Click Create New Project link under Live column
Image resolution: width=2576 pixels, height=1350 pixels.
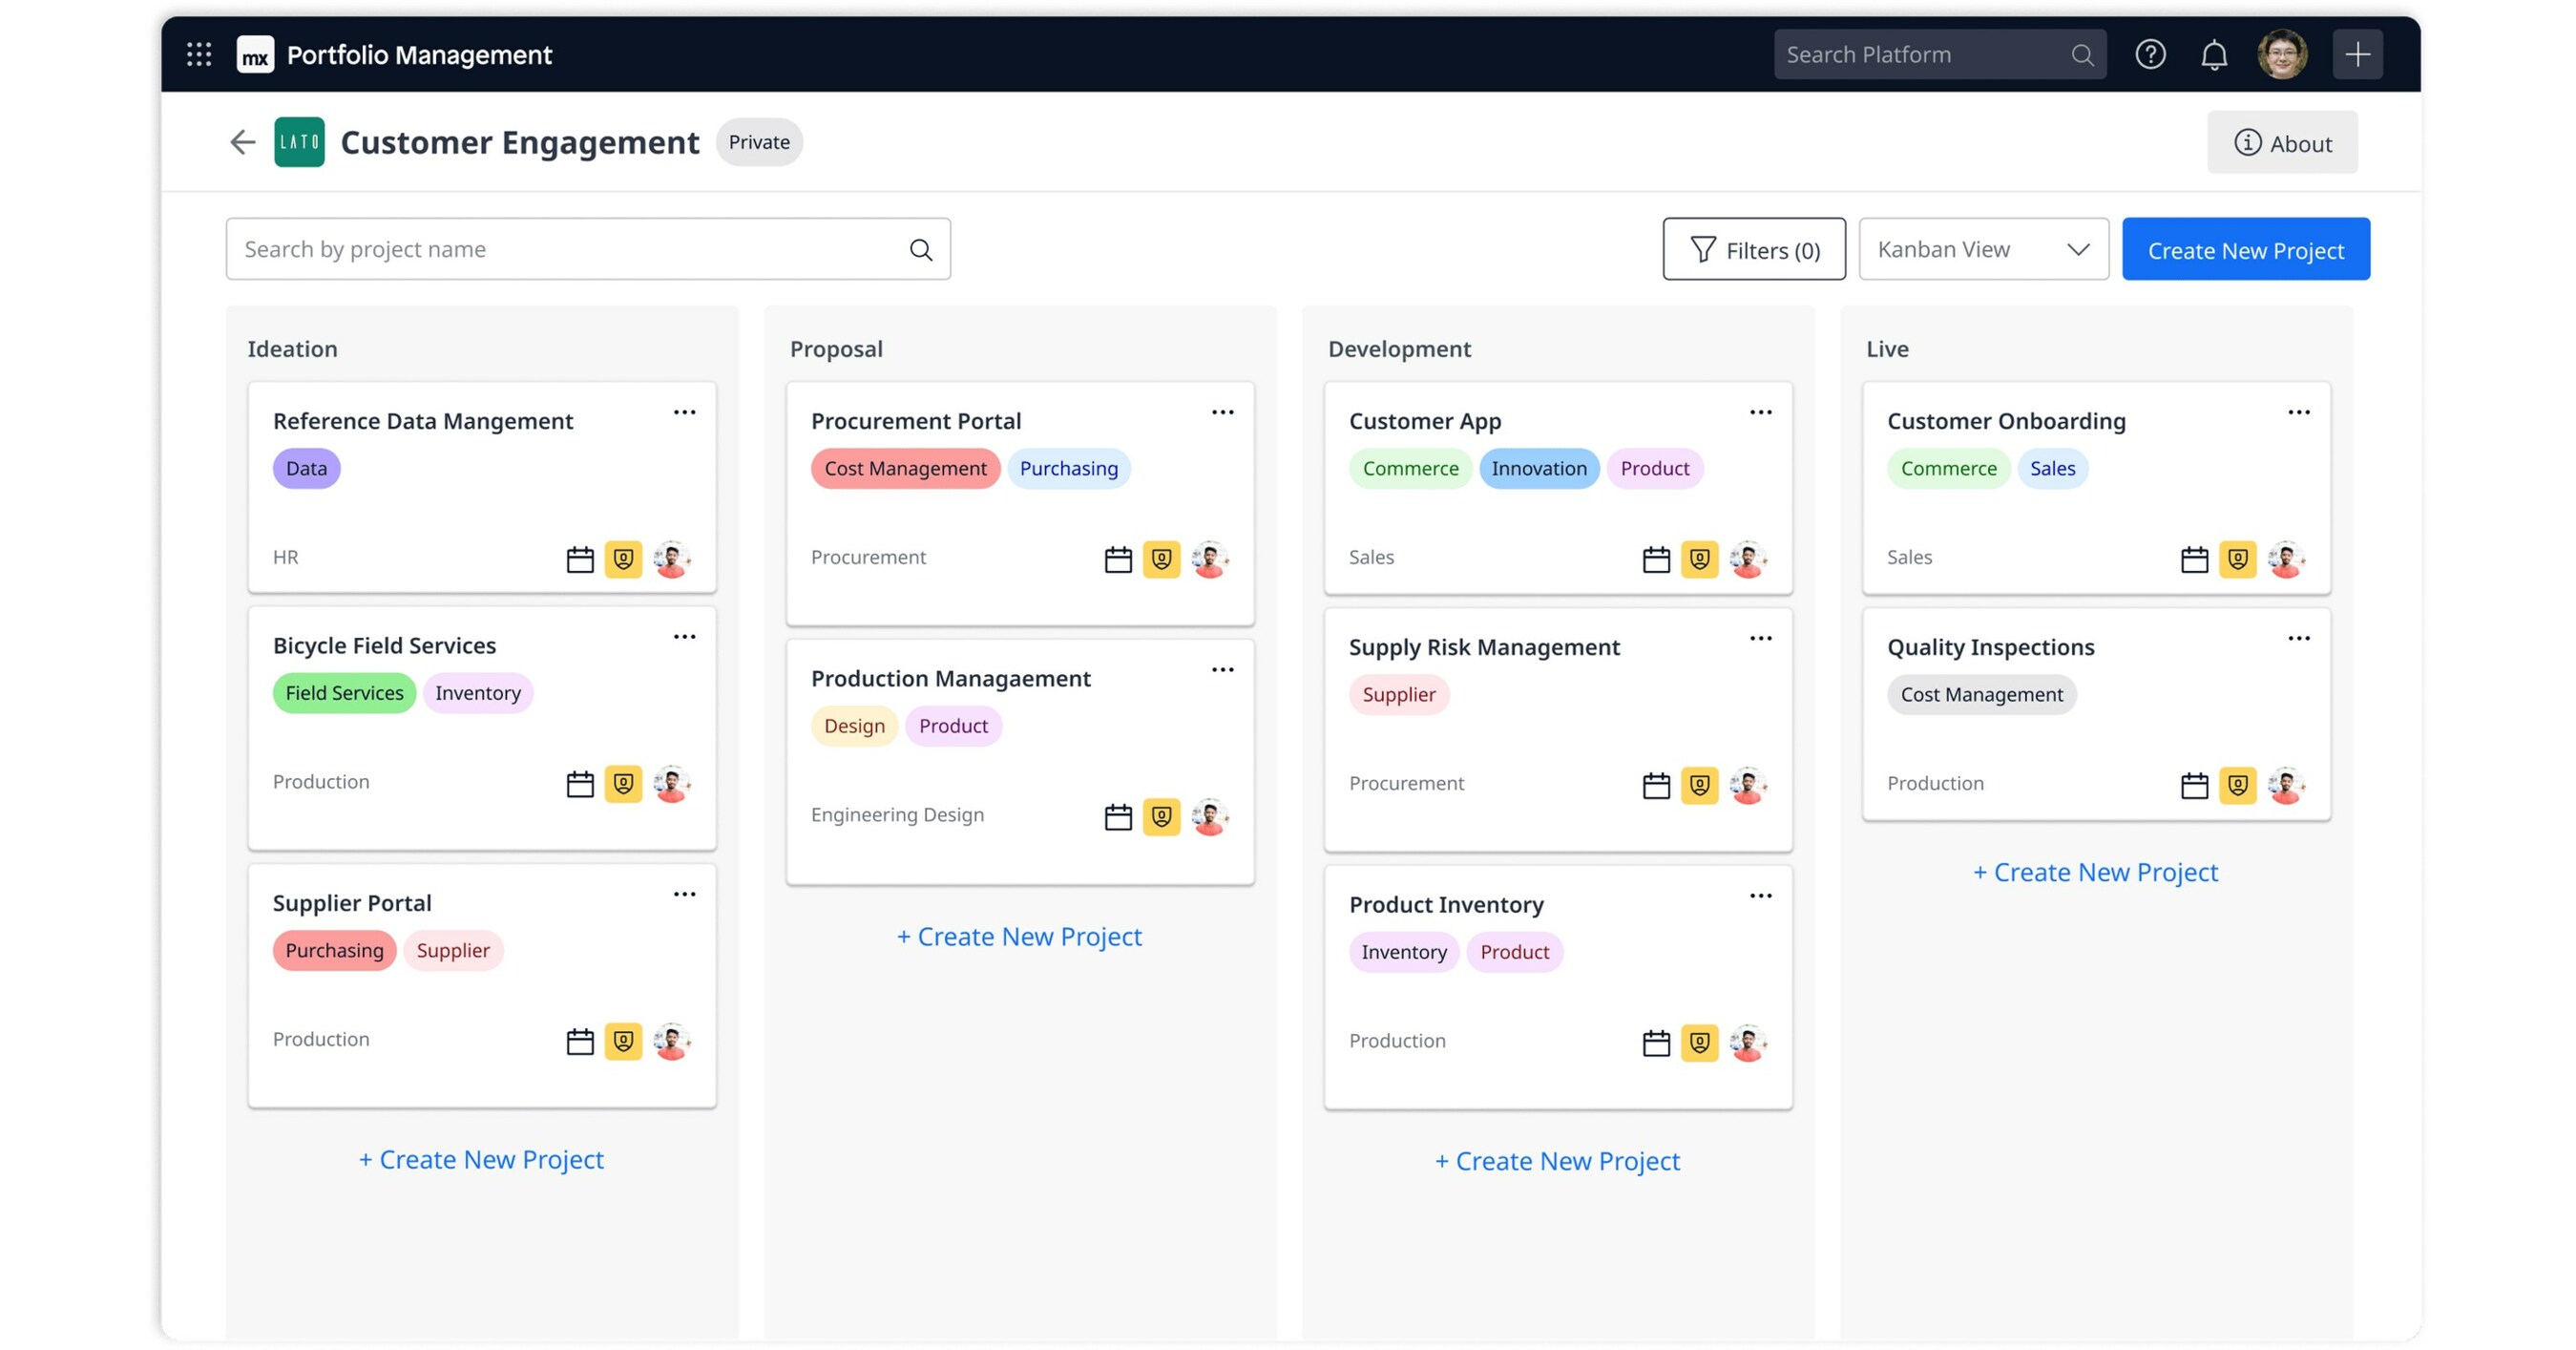point(2096,872)
